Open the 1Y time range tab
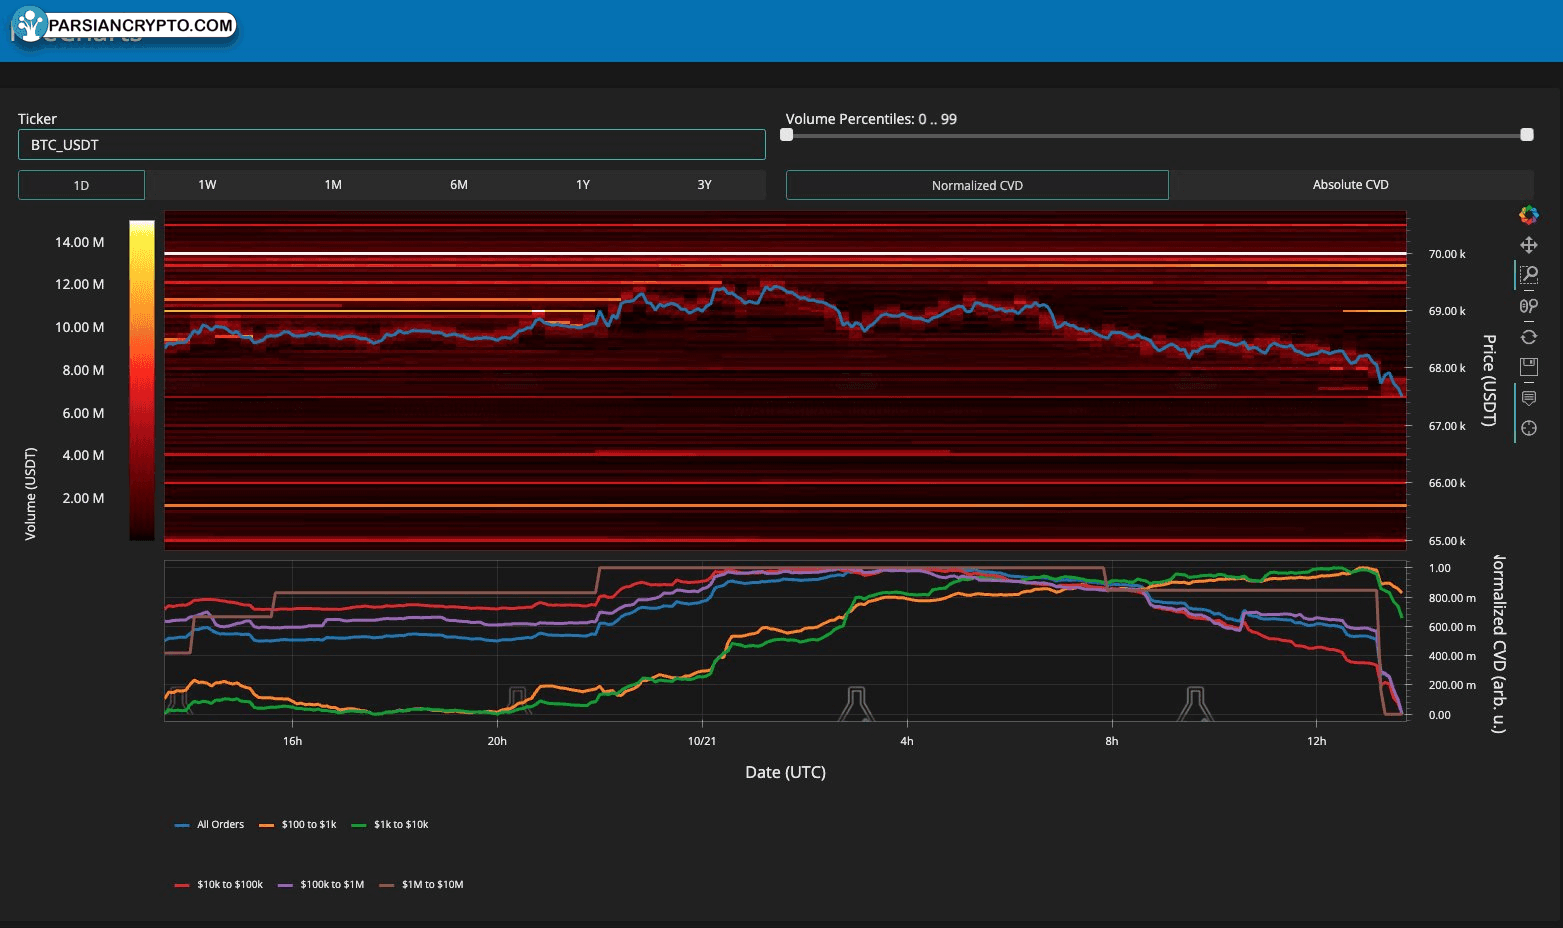Screen dimensions: 1563x928 (583, 185)
